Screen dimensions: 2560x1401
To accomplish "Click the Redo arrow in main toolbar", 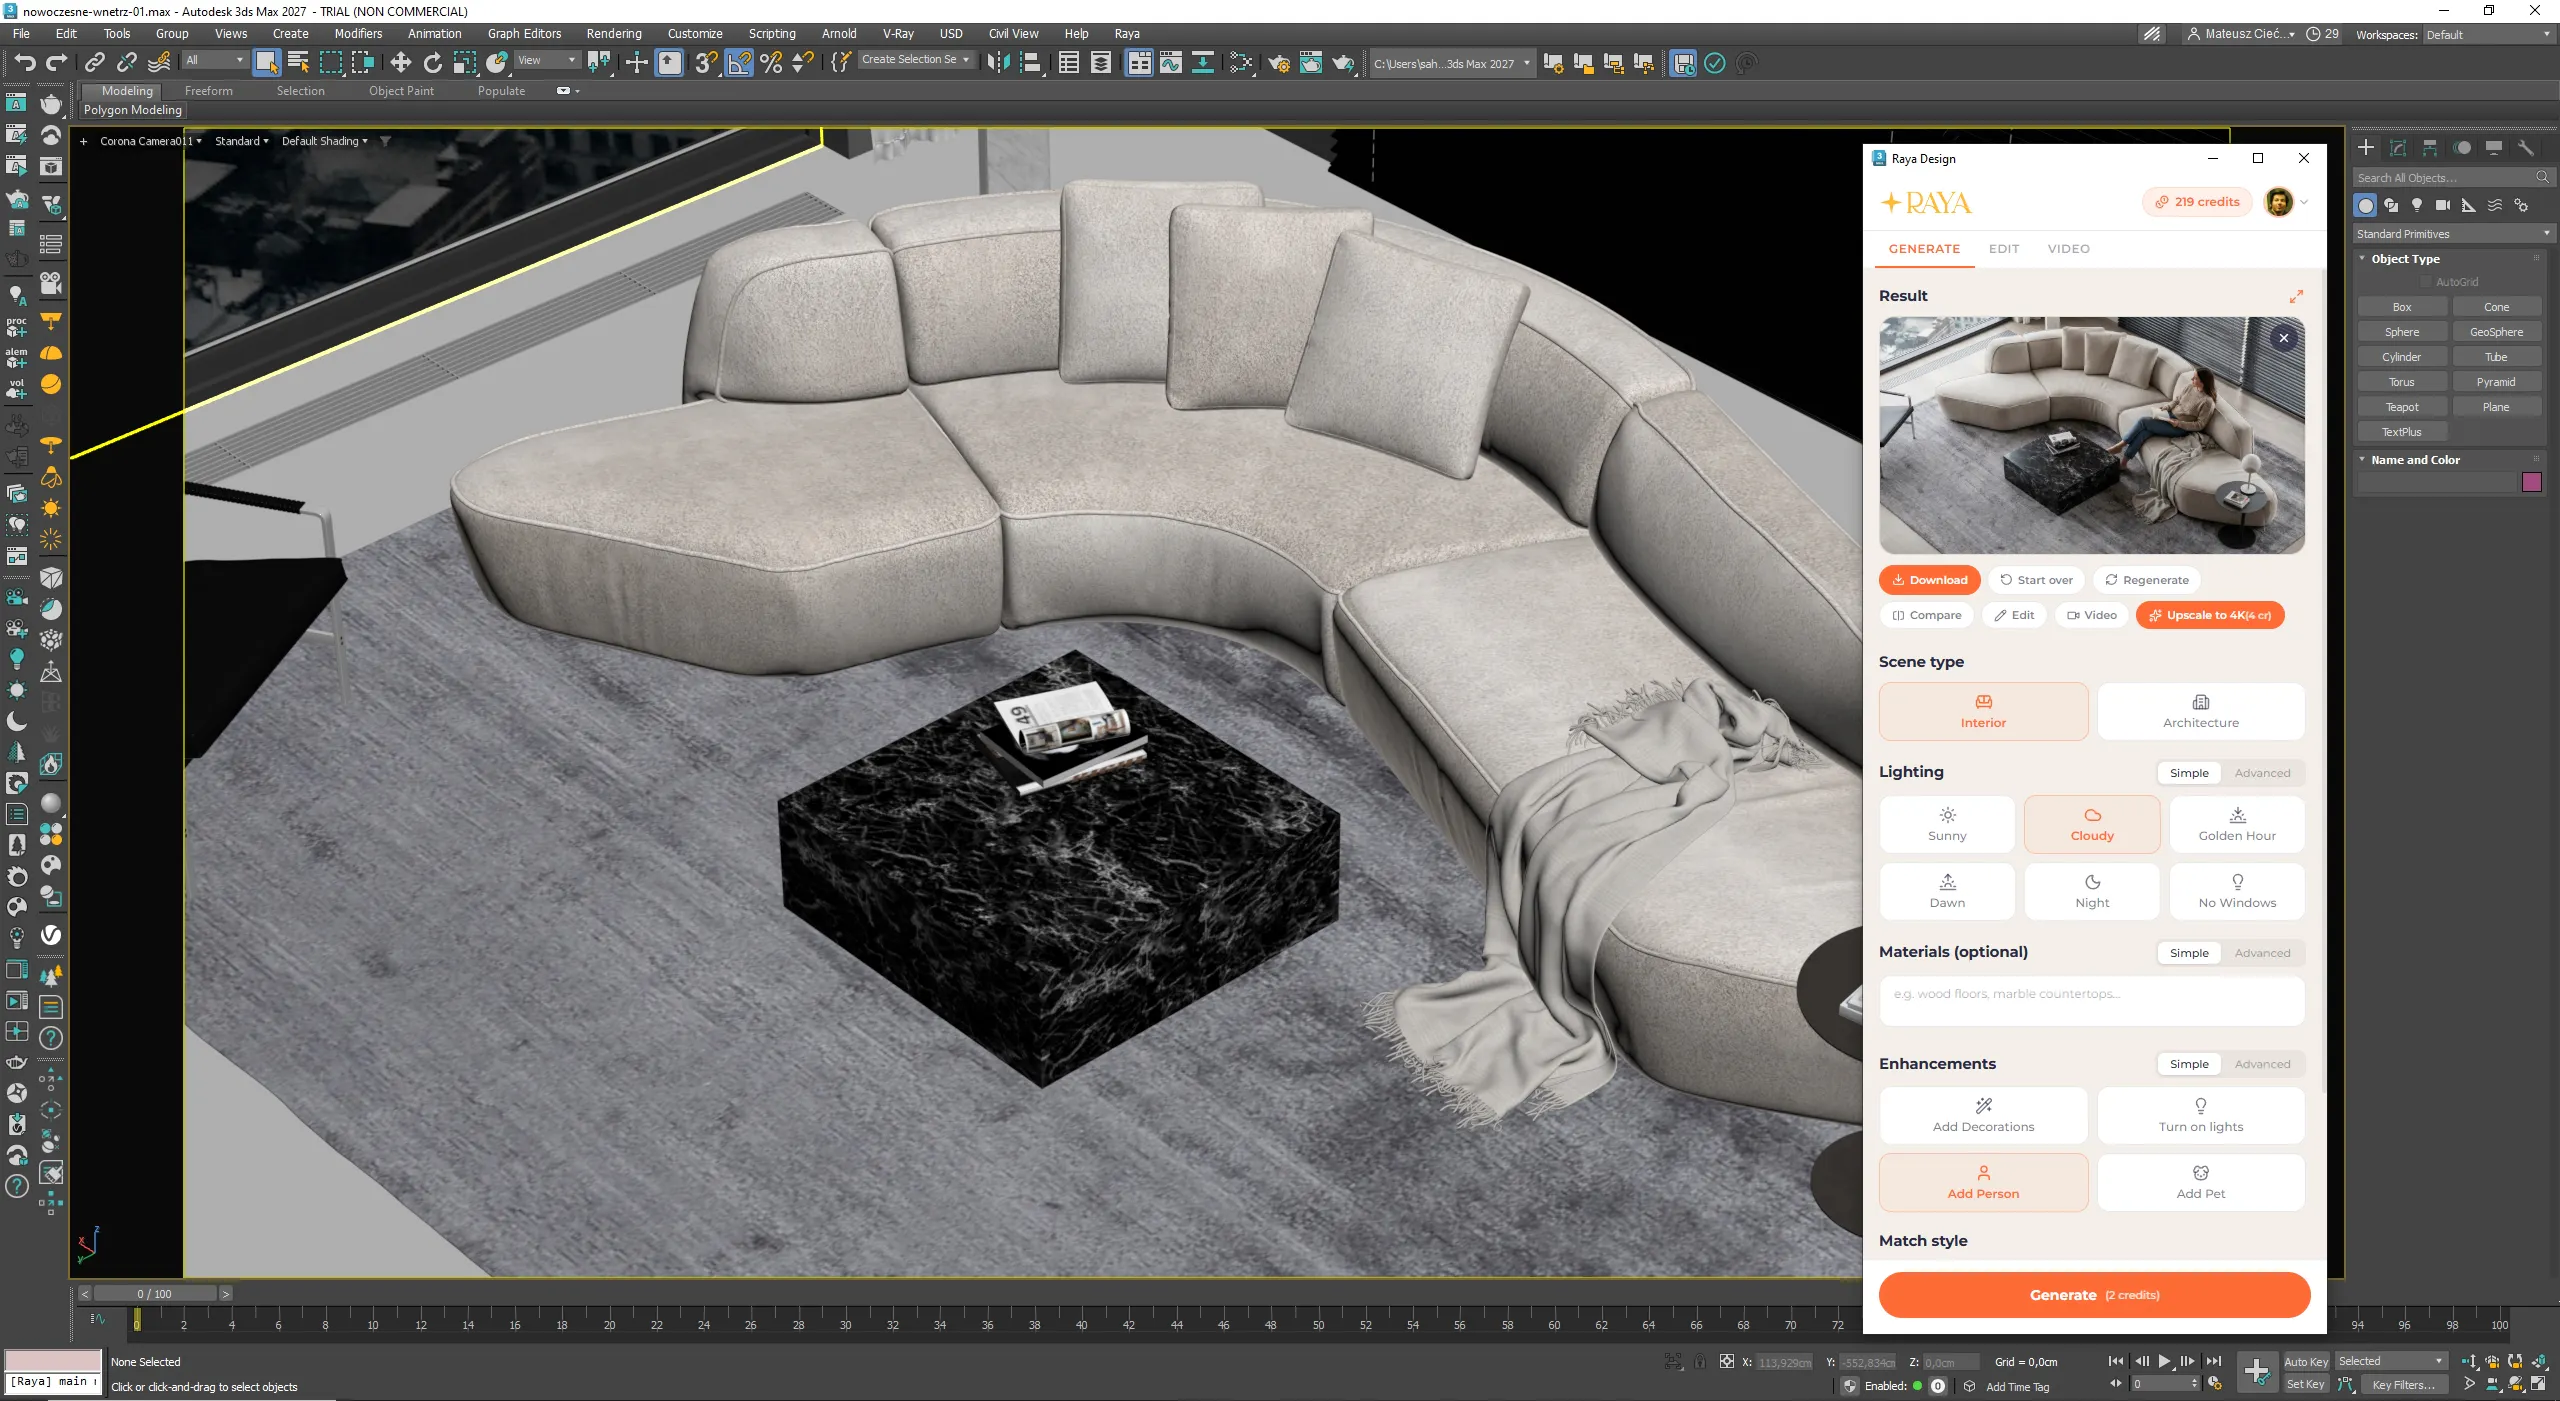I will click(x=57, y=63).
